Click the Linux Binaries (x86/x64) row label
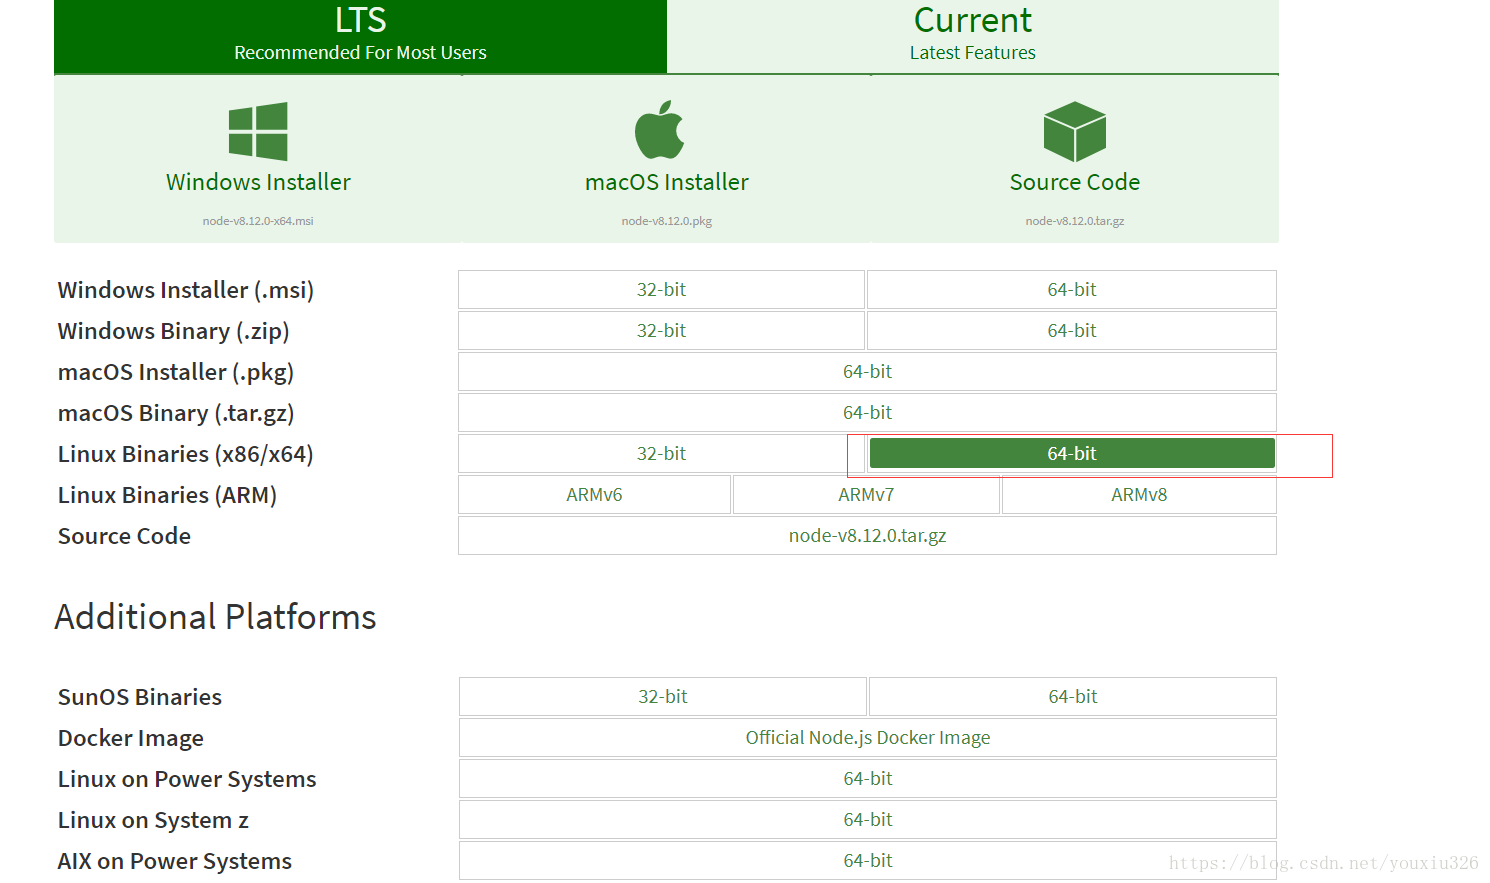The height and width of the screenshot is (883, 1490). [186, 454]
